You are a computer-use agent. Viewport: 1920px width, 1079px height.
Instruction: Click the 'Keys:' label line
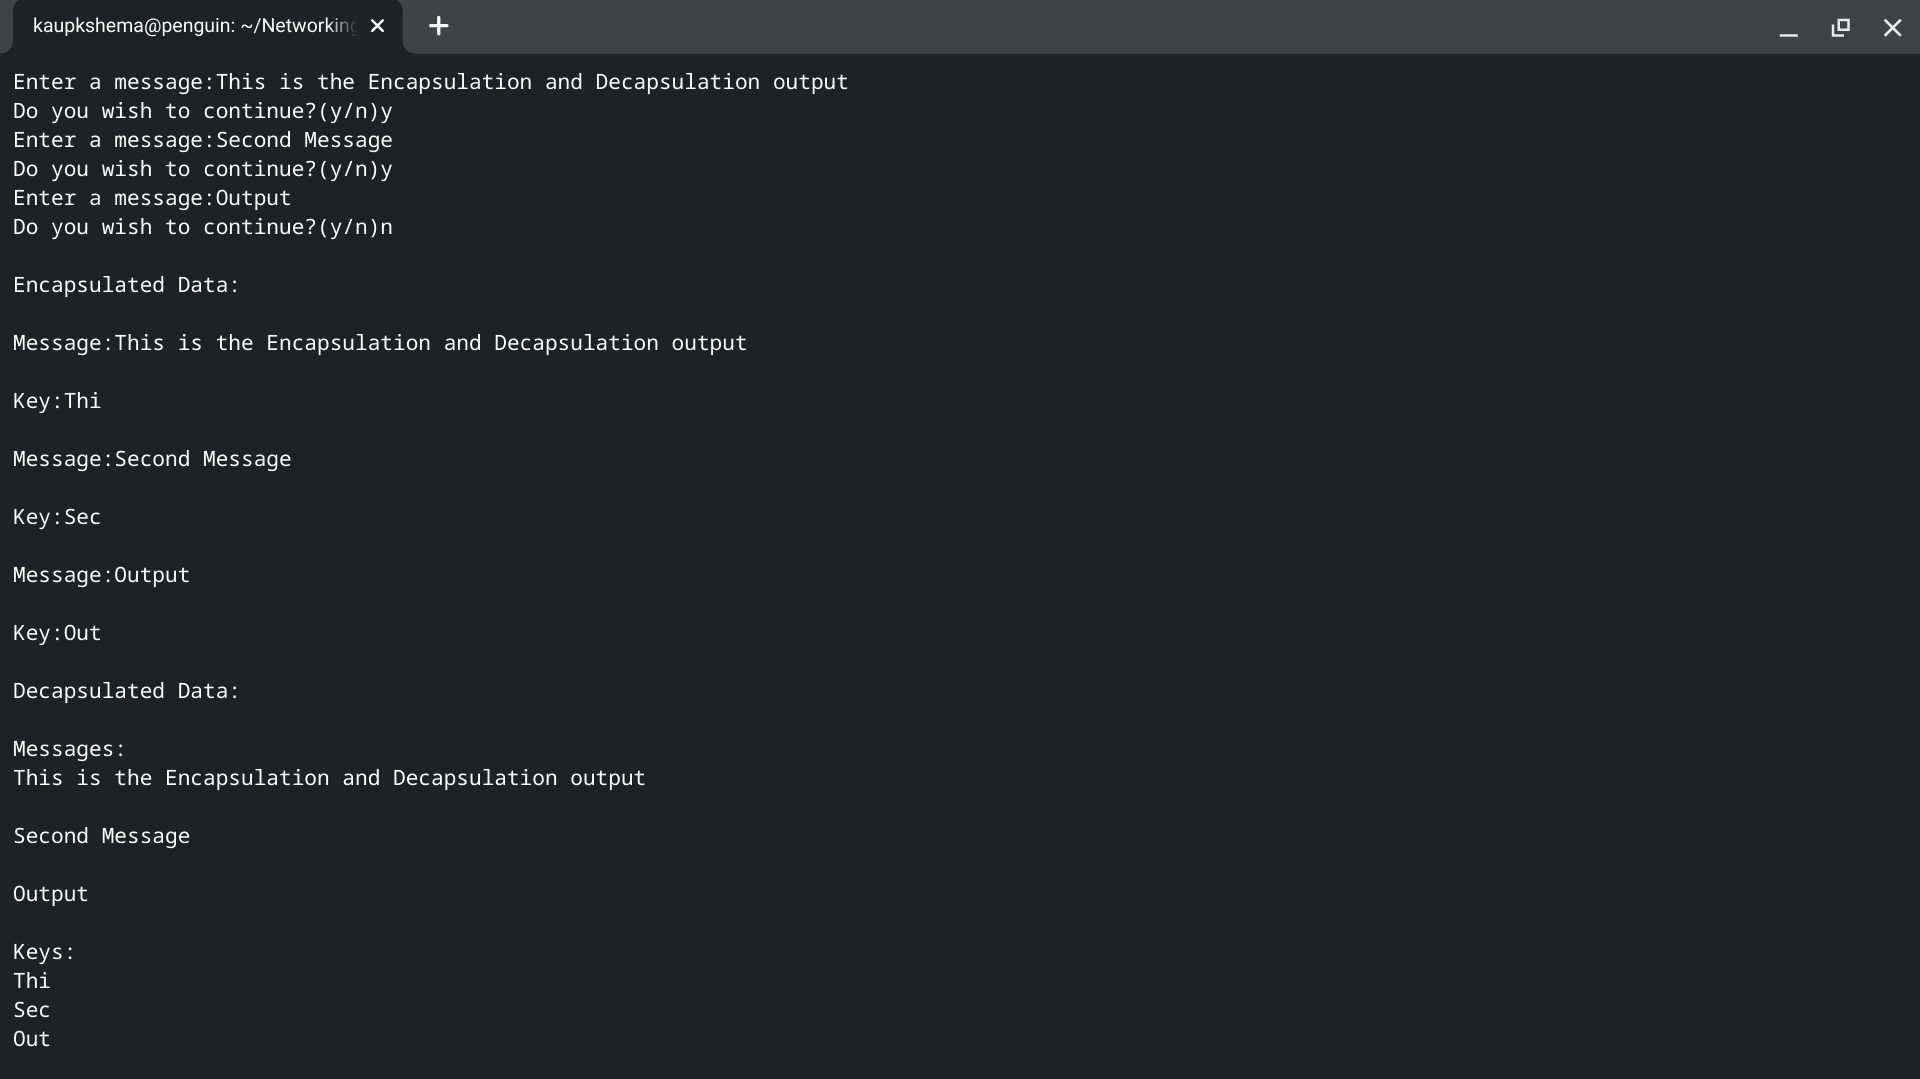tap(44, 952)
